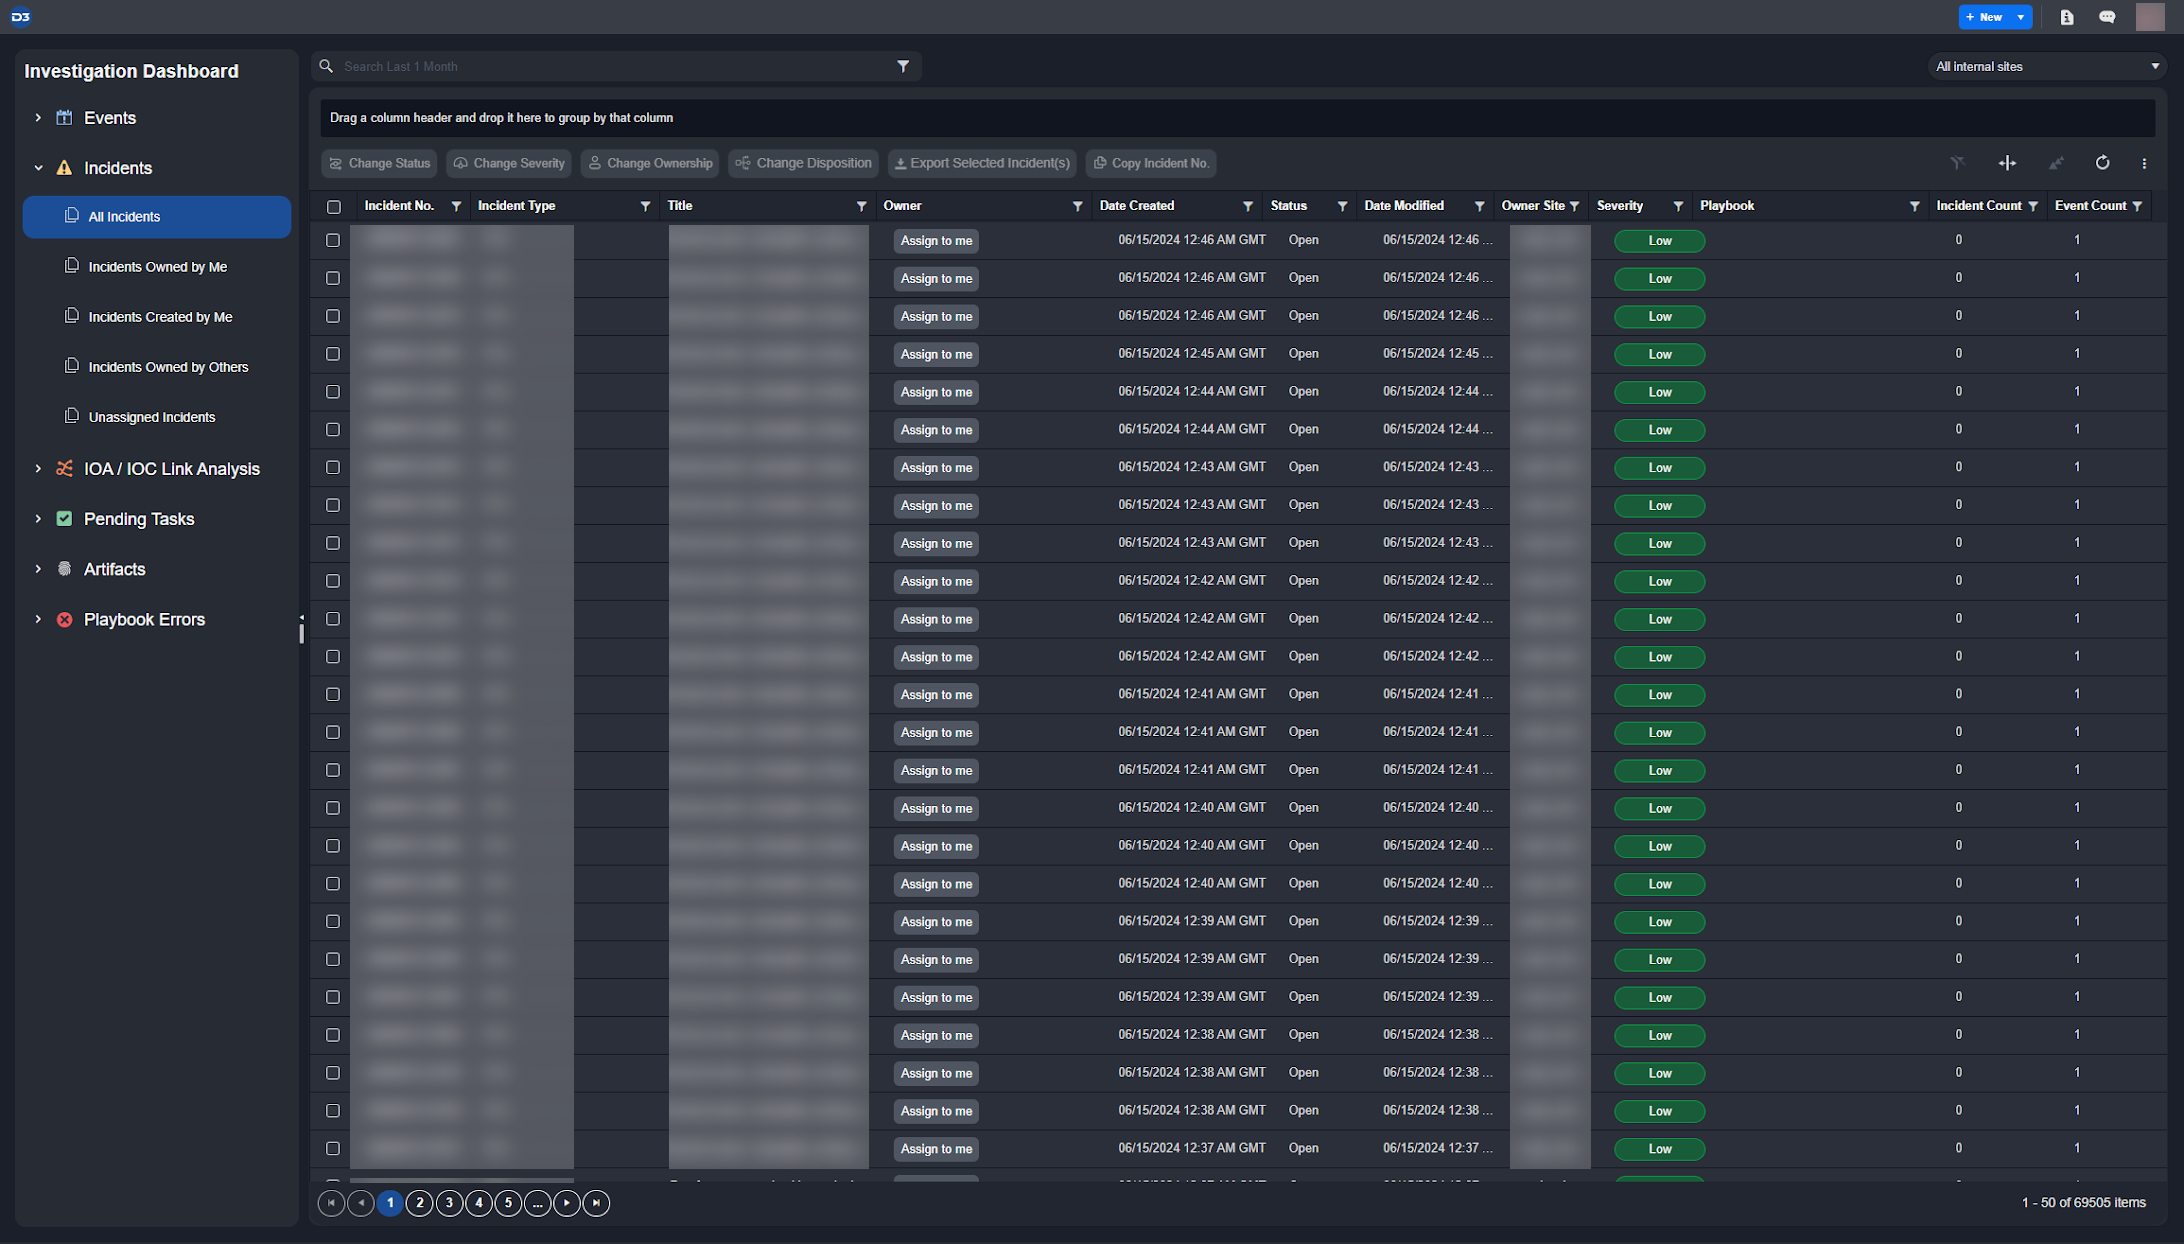Image resolution: width=2184 pixels, height=1244 pixels.
Task: Open the All internal sites dropdown
Action: click(2046, 66)
